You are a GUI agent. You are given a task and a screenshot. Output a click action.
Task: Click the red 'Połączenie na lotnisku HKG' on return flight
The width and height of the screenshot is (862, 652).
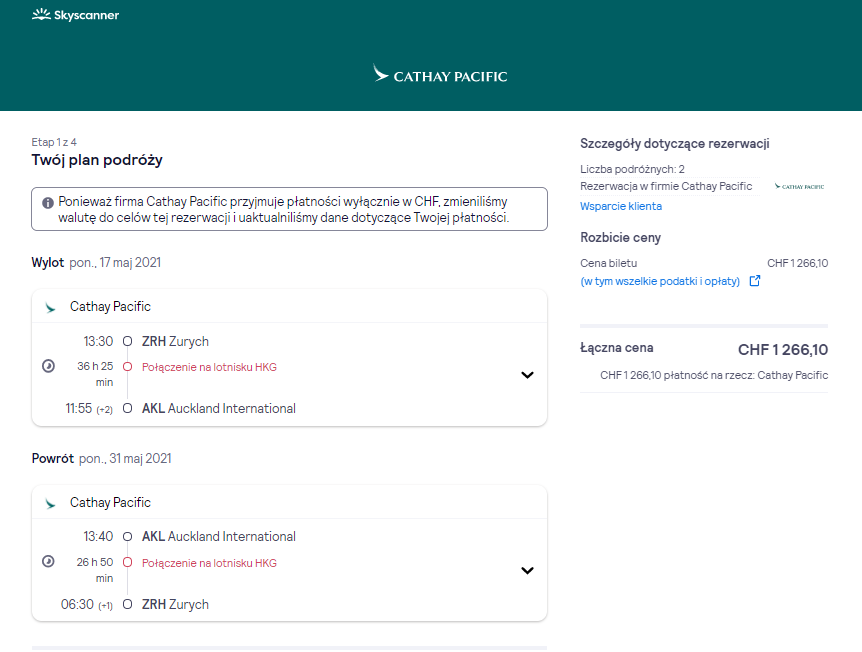coord(209,563)
